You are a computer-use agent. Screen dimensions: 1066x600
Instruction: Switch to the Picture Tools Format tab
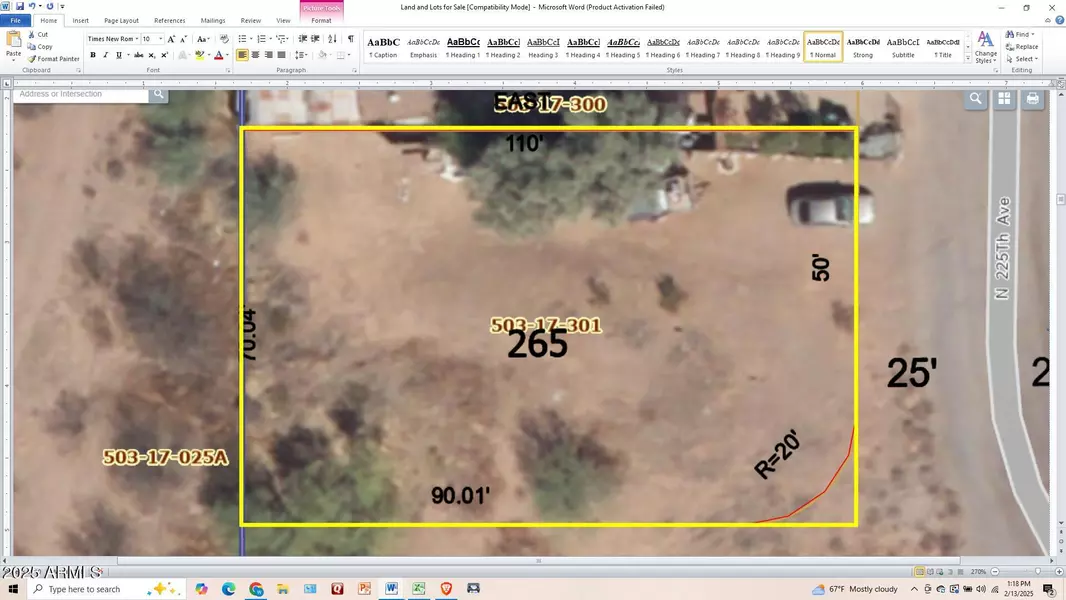pos(321,20)
